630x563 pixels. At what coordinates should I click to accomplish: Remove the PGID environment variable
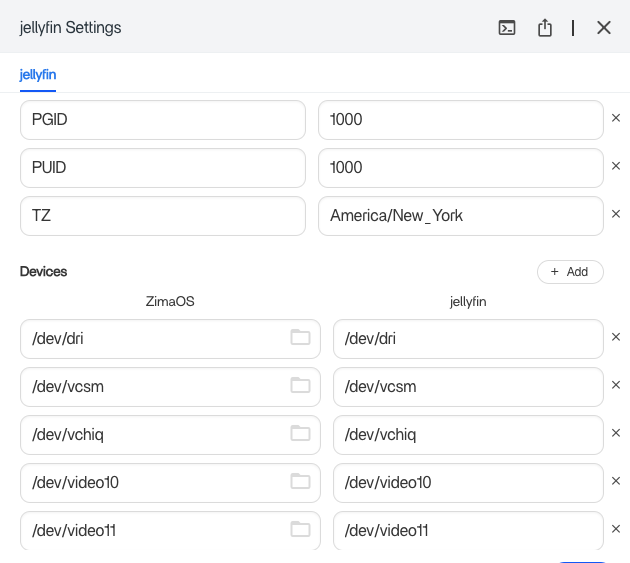616,118
